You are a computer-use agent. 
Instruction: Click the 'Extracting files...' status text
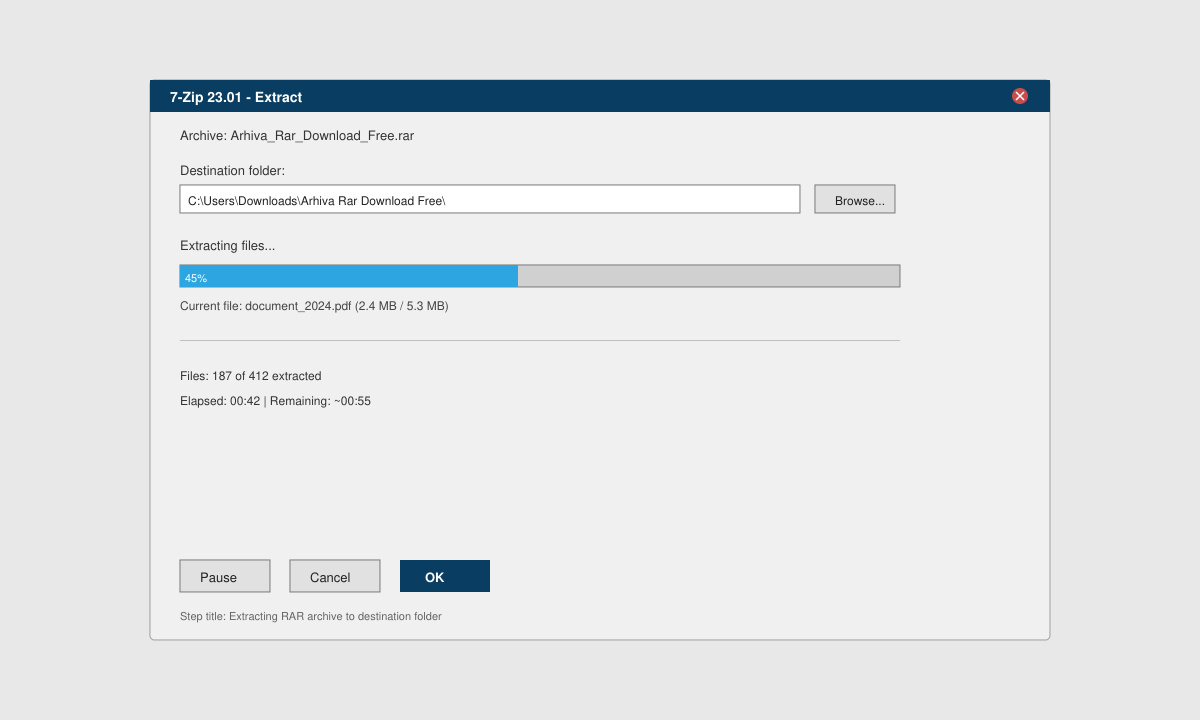click(x=228, y=246)
